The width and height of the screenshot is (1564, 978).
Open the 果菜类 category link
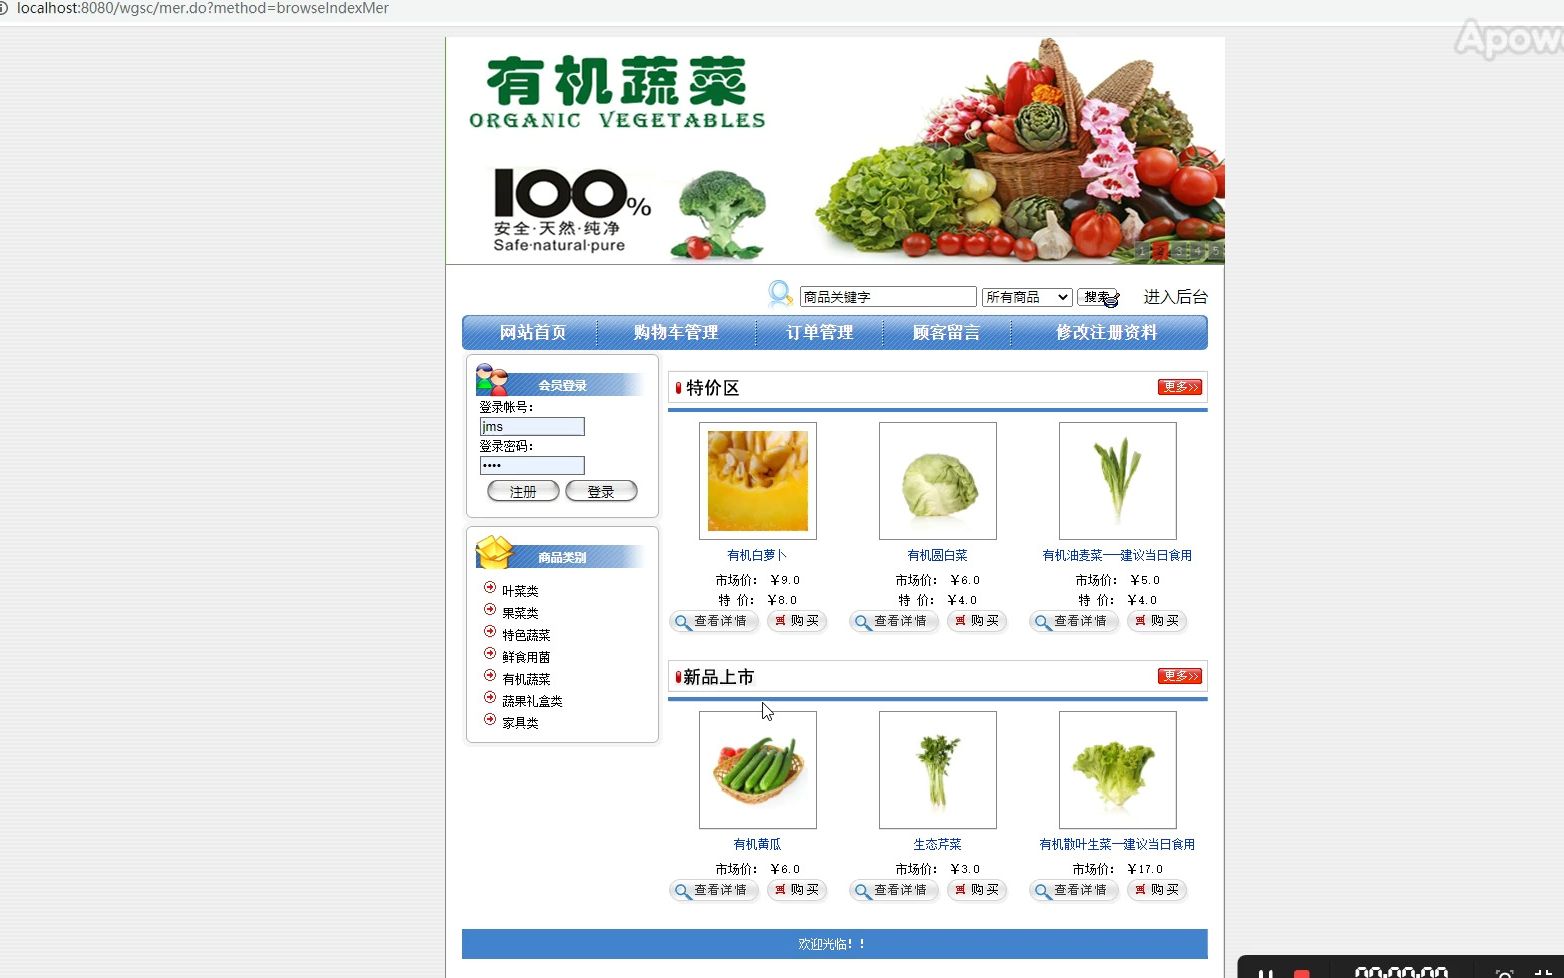[x=520, y=613]
